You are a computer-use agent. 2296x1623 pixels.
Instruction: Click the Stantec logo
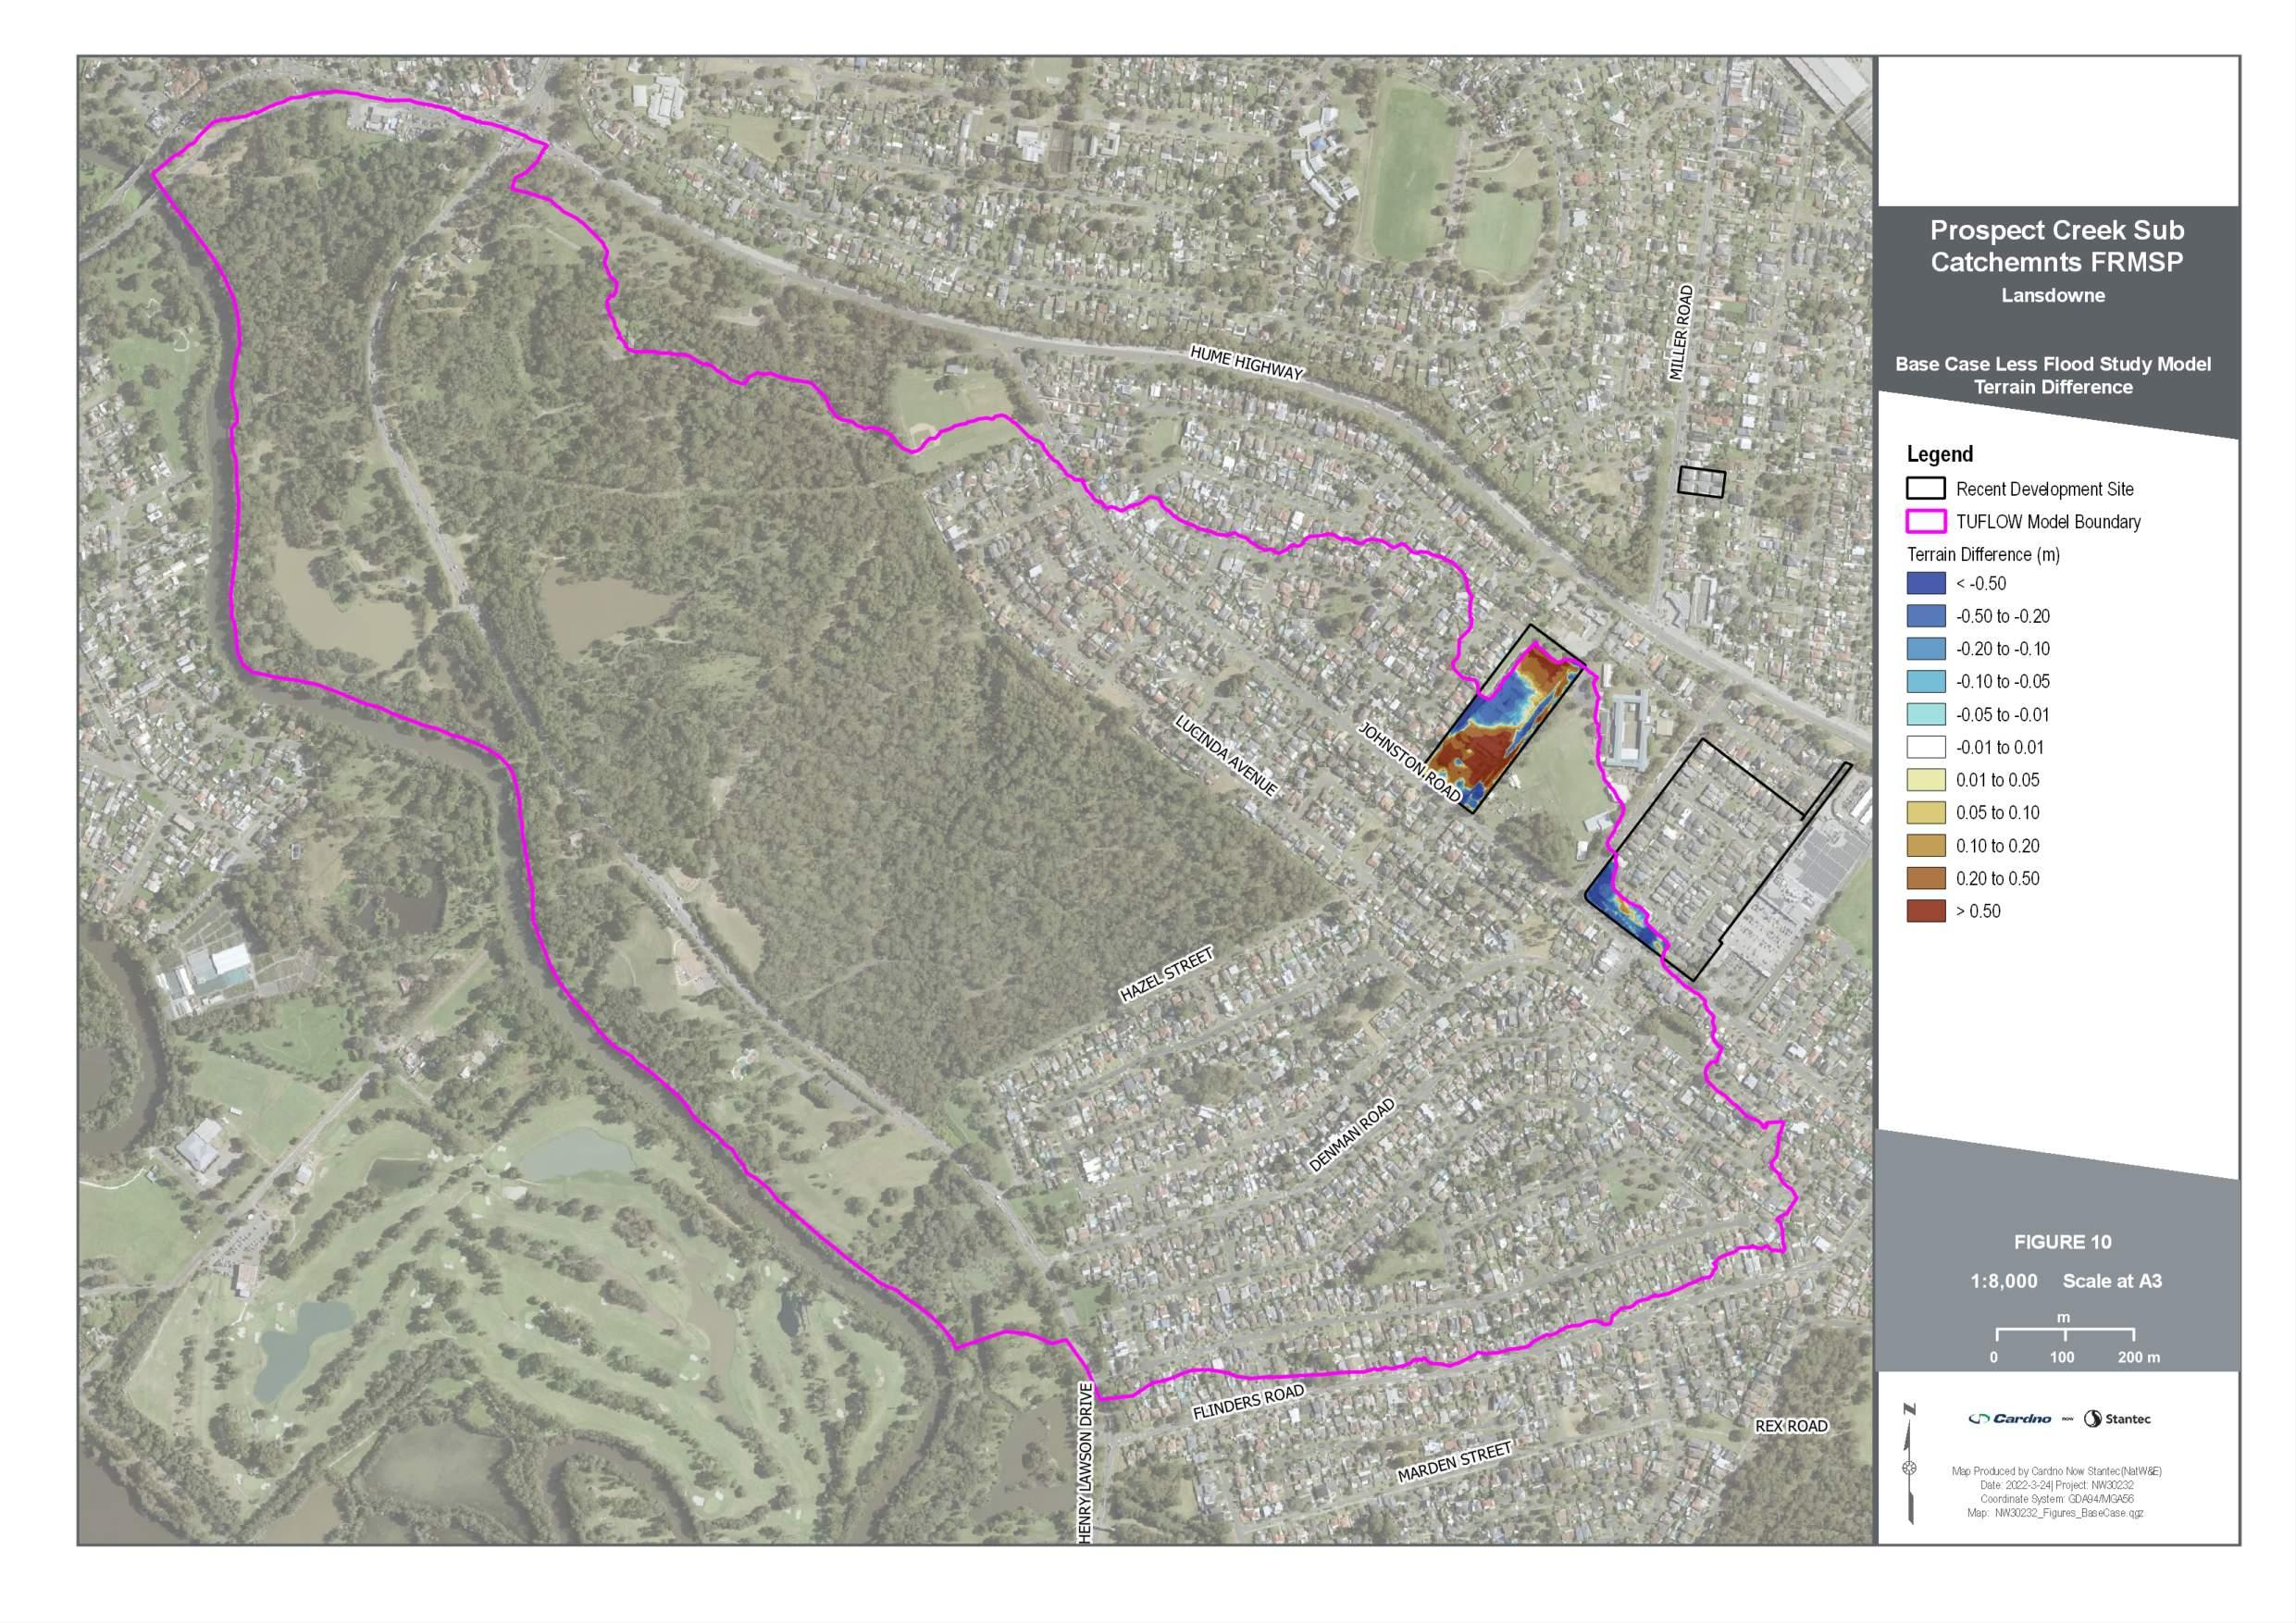click(2117, 1418)
